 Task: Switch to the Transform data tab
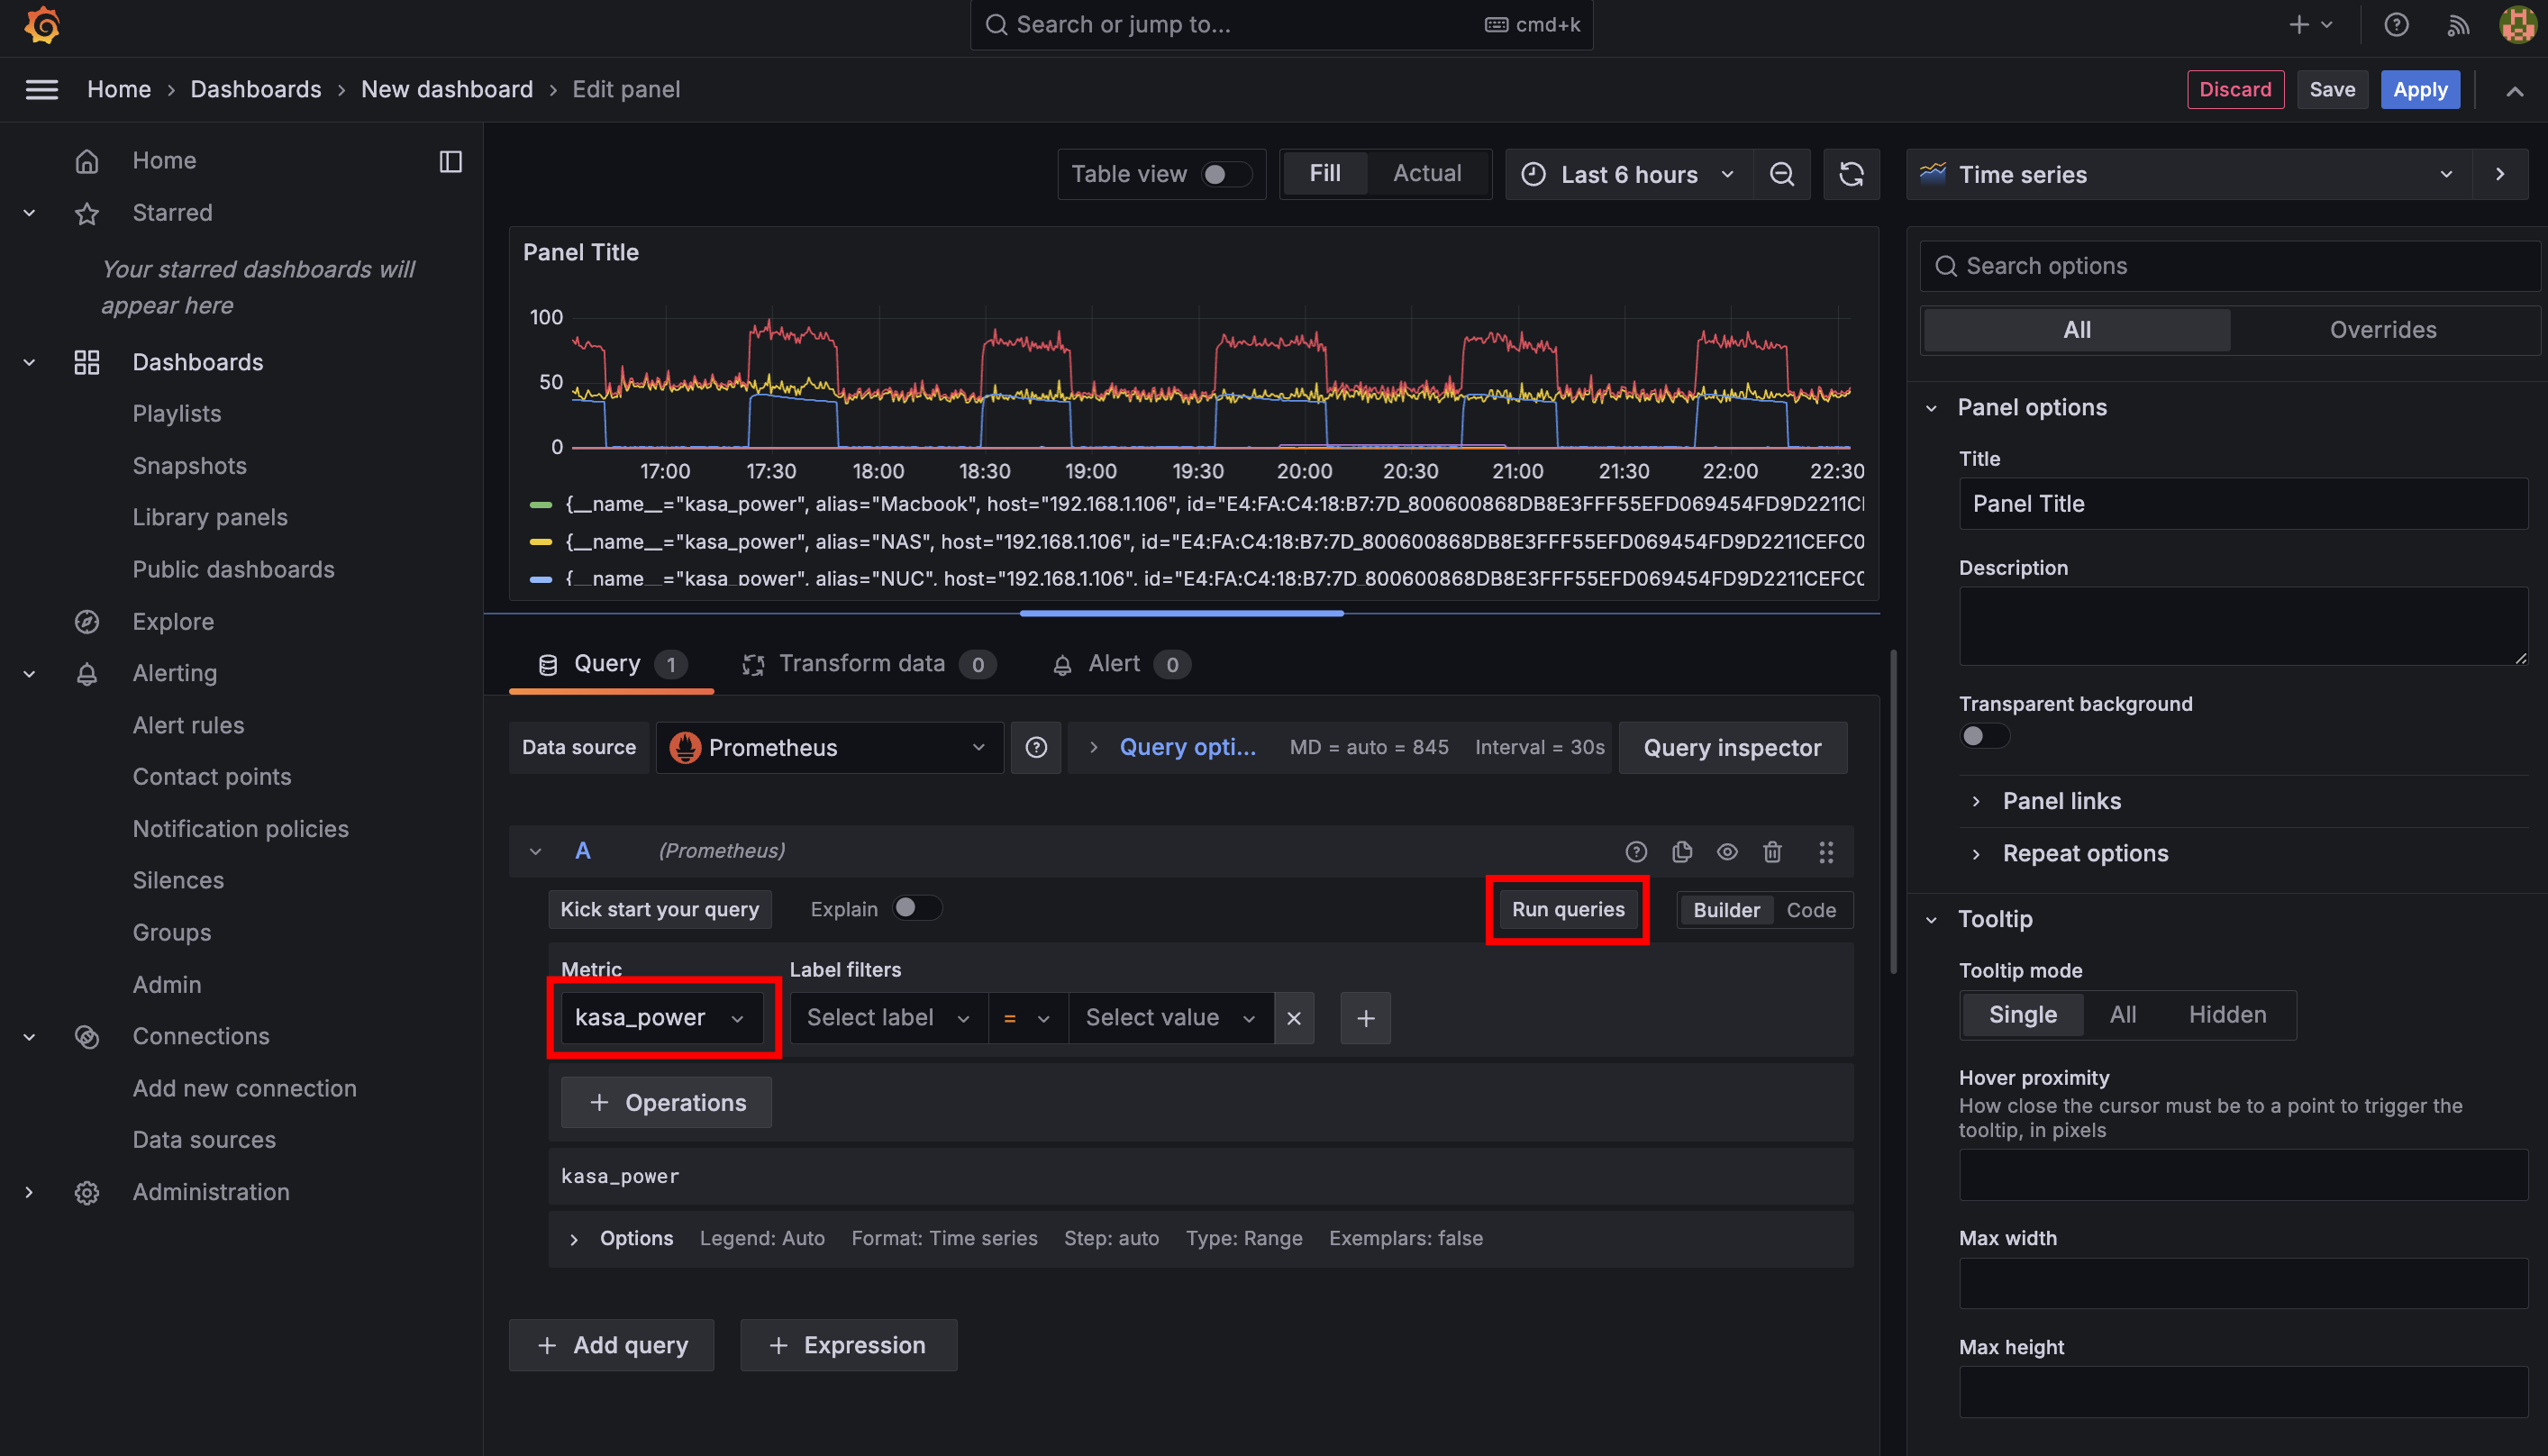point(861,664)
